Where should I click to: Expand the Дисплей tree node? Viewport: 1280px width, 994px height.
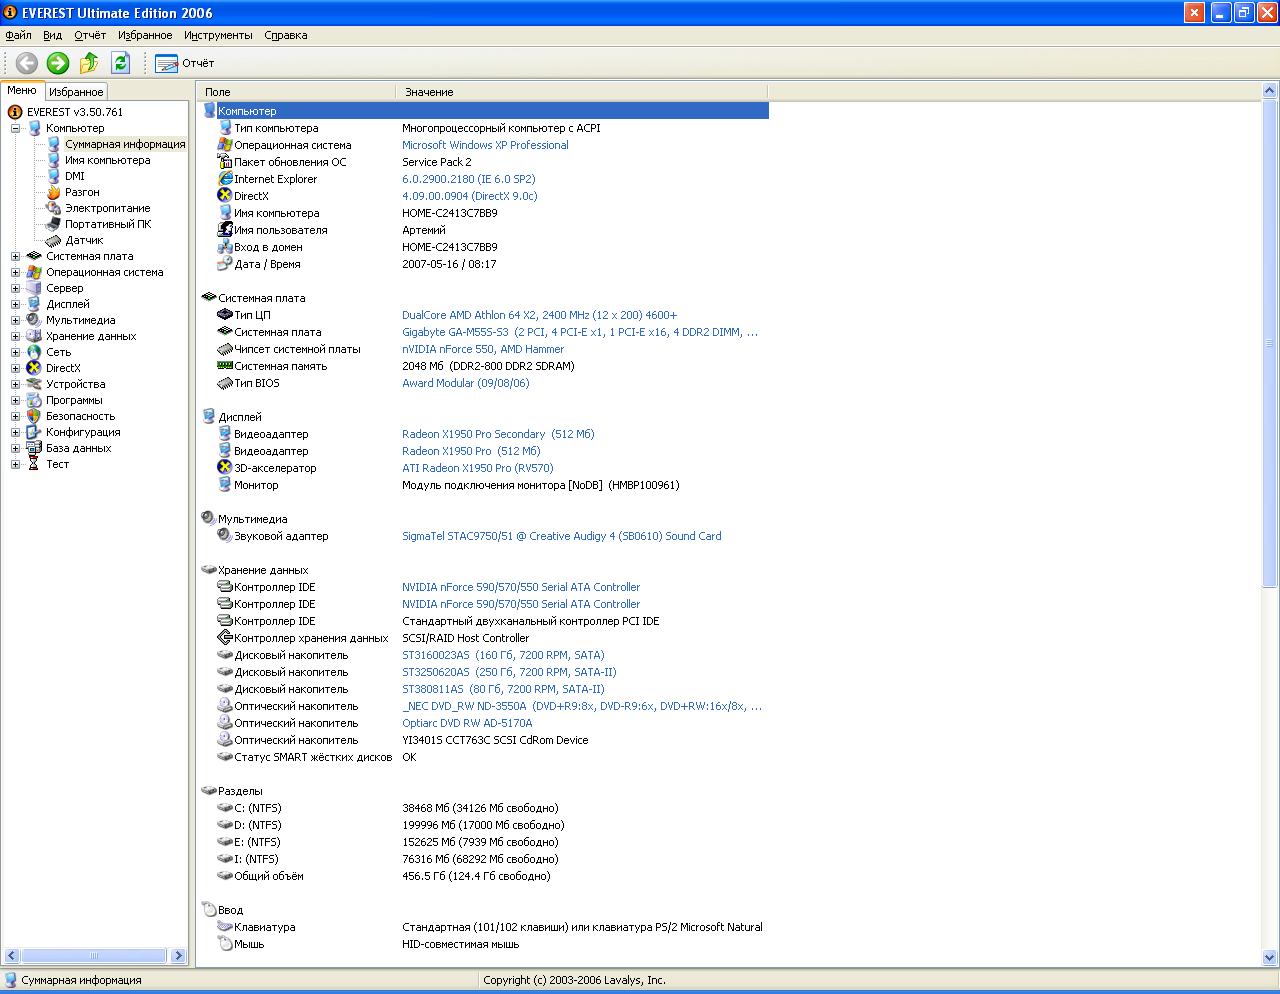pos(16,304)
